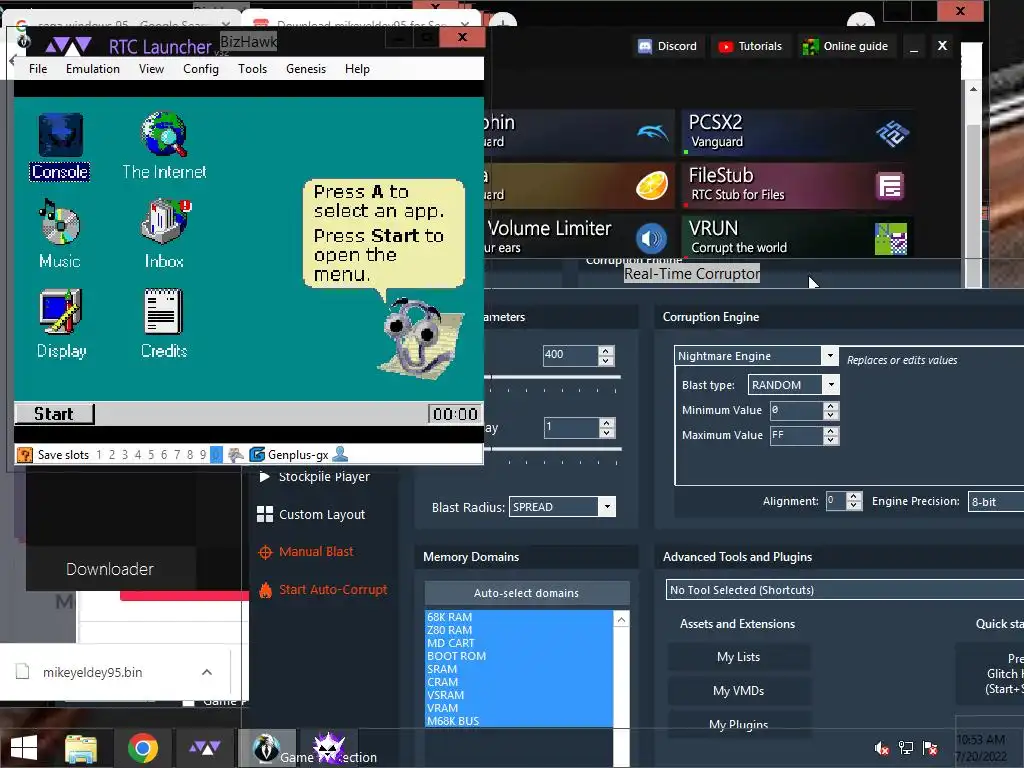
Task: Open the Tools menu
Action: pos(252,69)
